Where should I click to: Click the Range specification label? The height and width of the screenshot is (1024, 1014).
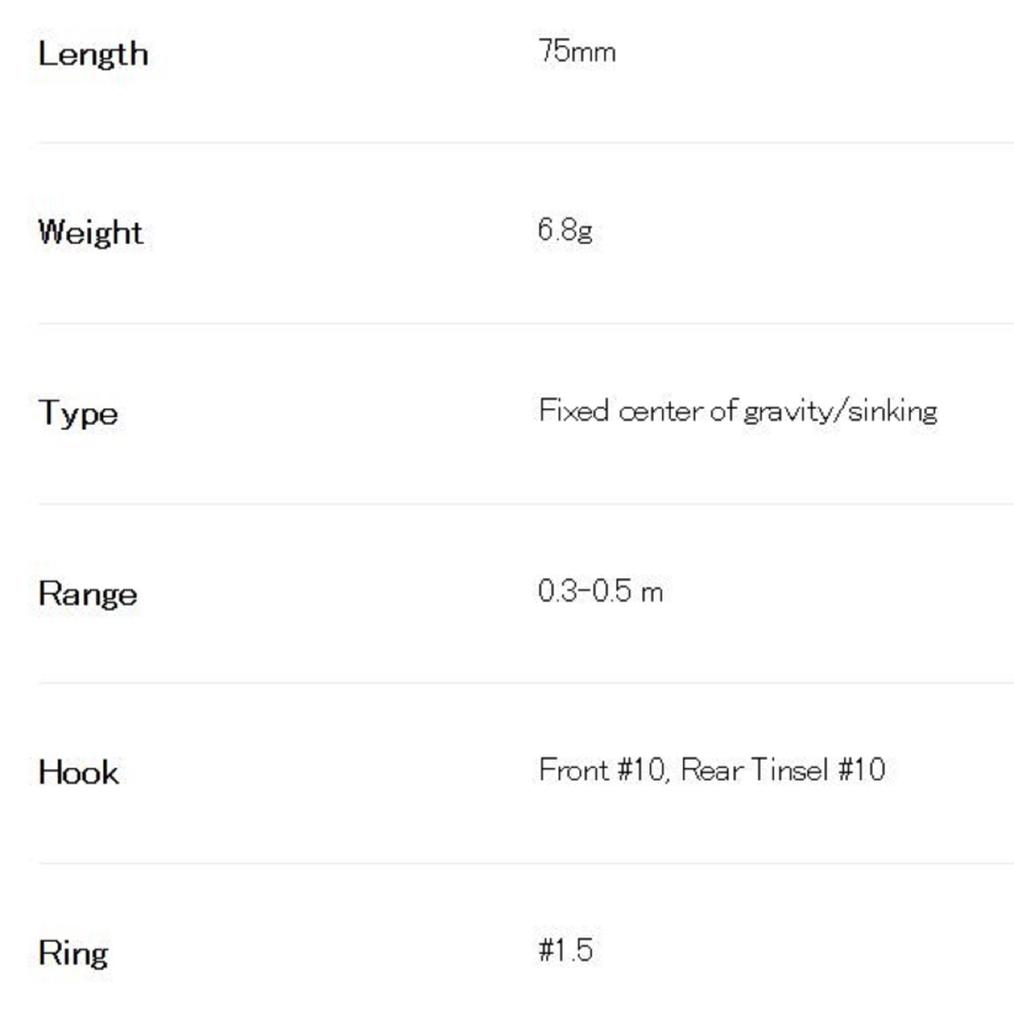(x=87, y=593)
